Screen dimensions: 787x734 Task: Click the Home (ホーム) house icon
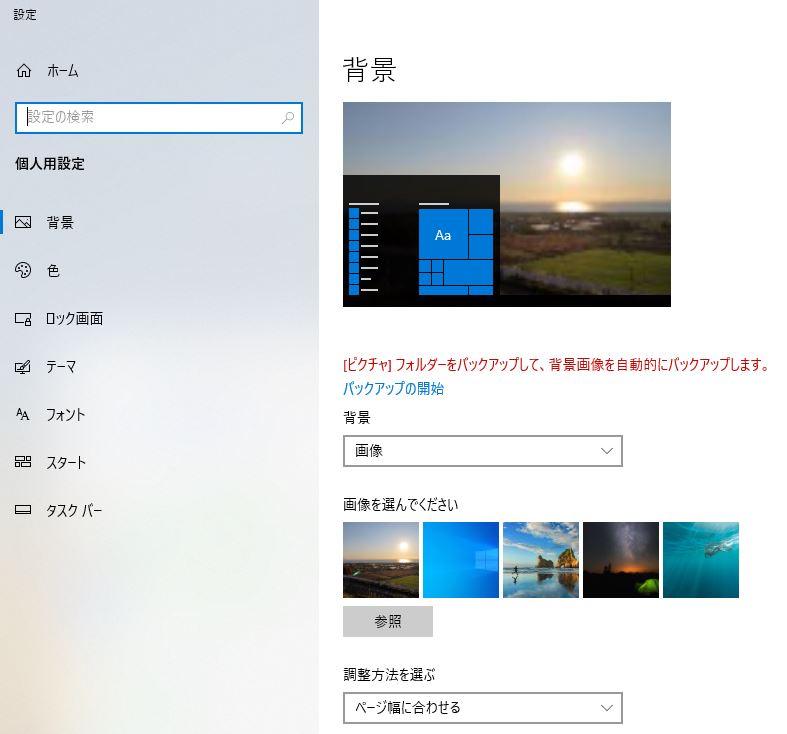(24, 71)
